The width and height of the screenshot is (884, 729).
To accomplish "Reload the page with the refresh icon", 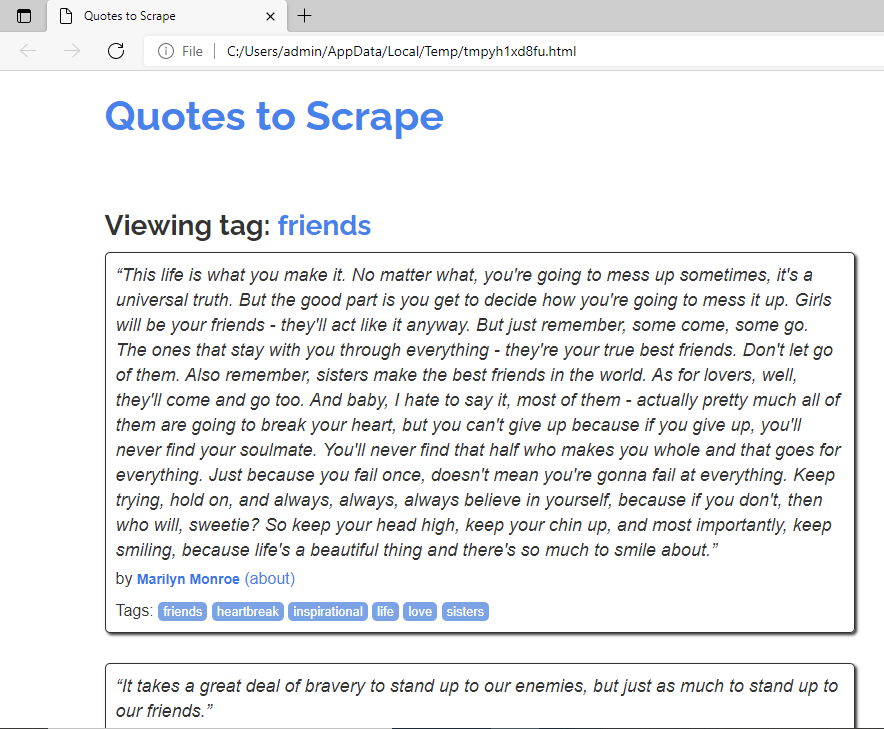I will click(116, 51).
